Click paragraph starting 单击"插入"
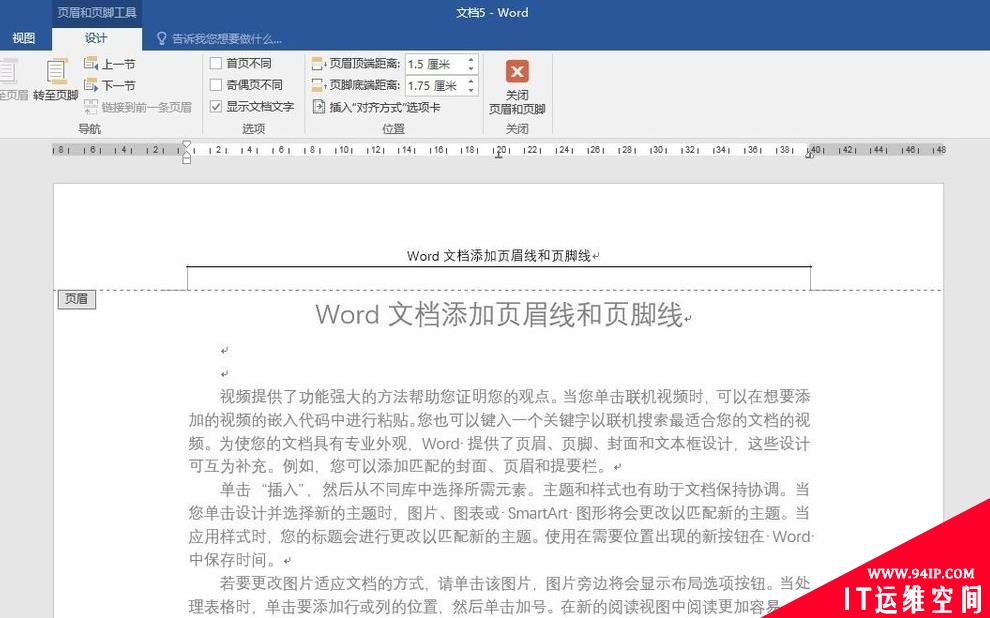The width and height of the screenshot is (990, 618). (x=499, y=524)
